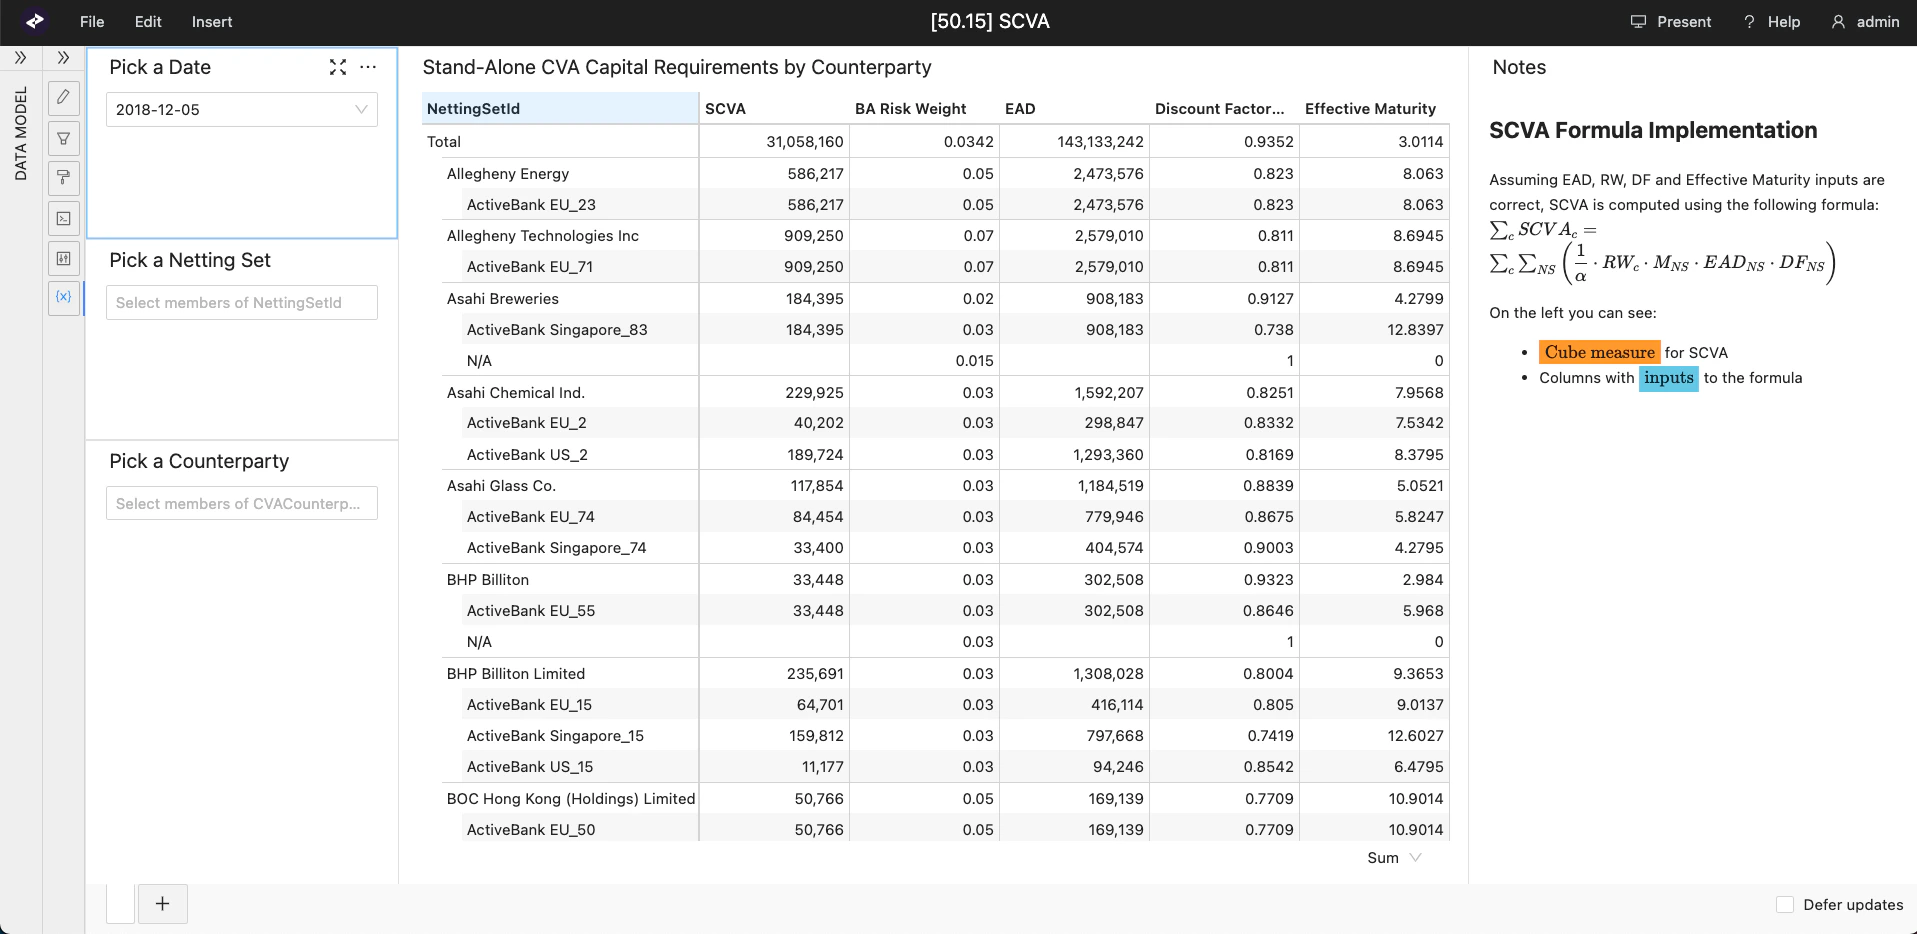Click the 0.9352 total discount factor cell
Image resolution: width=1917 pixels, height=934 pixels.
1269,142
